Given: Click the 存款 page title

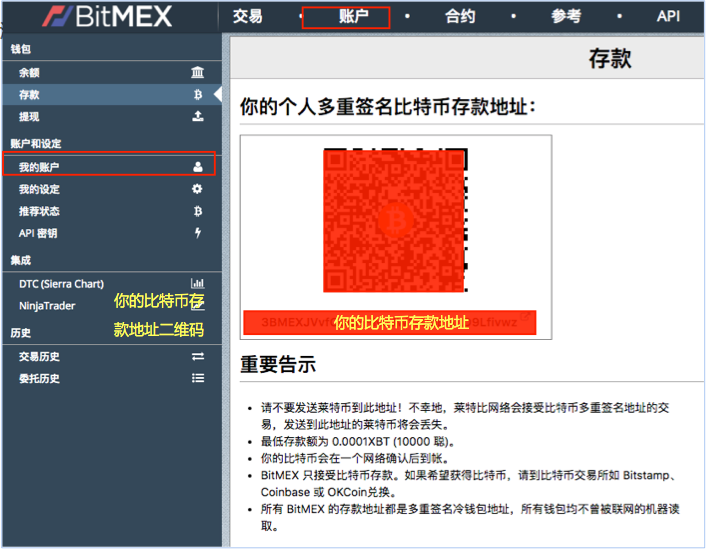Looking at the screenshot, I should point(610,59).
